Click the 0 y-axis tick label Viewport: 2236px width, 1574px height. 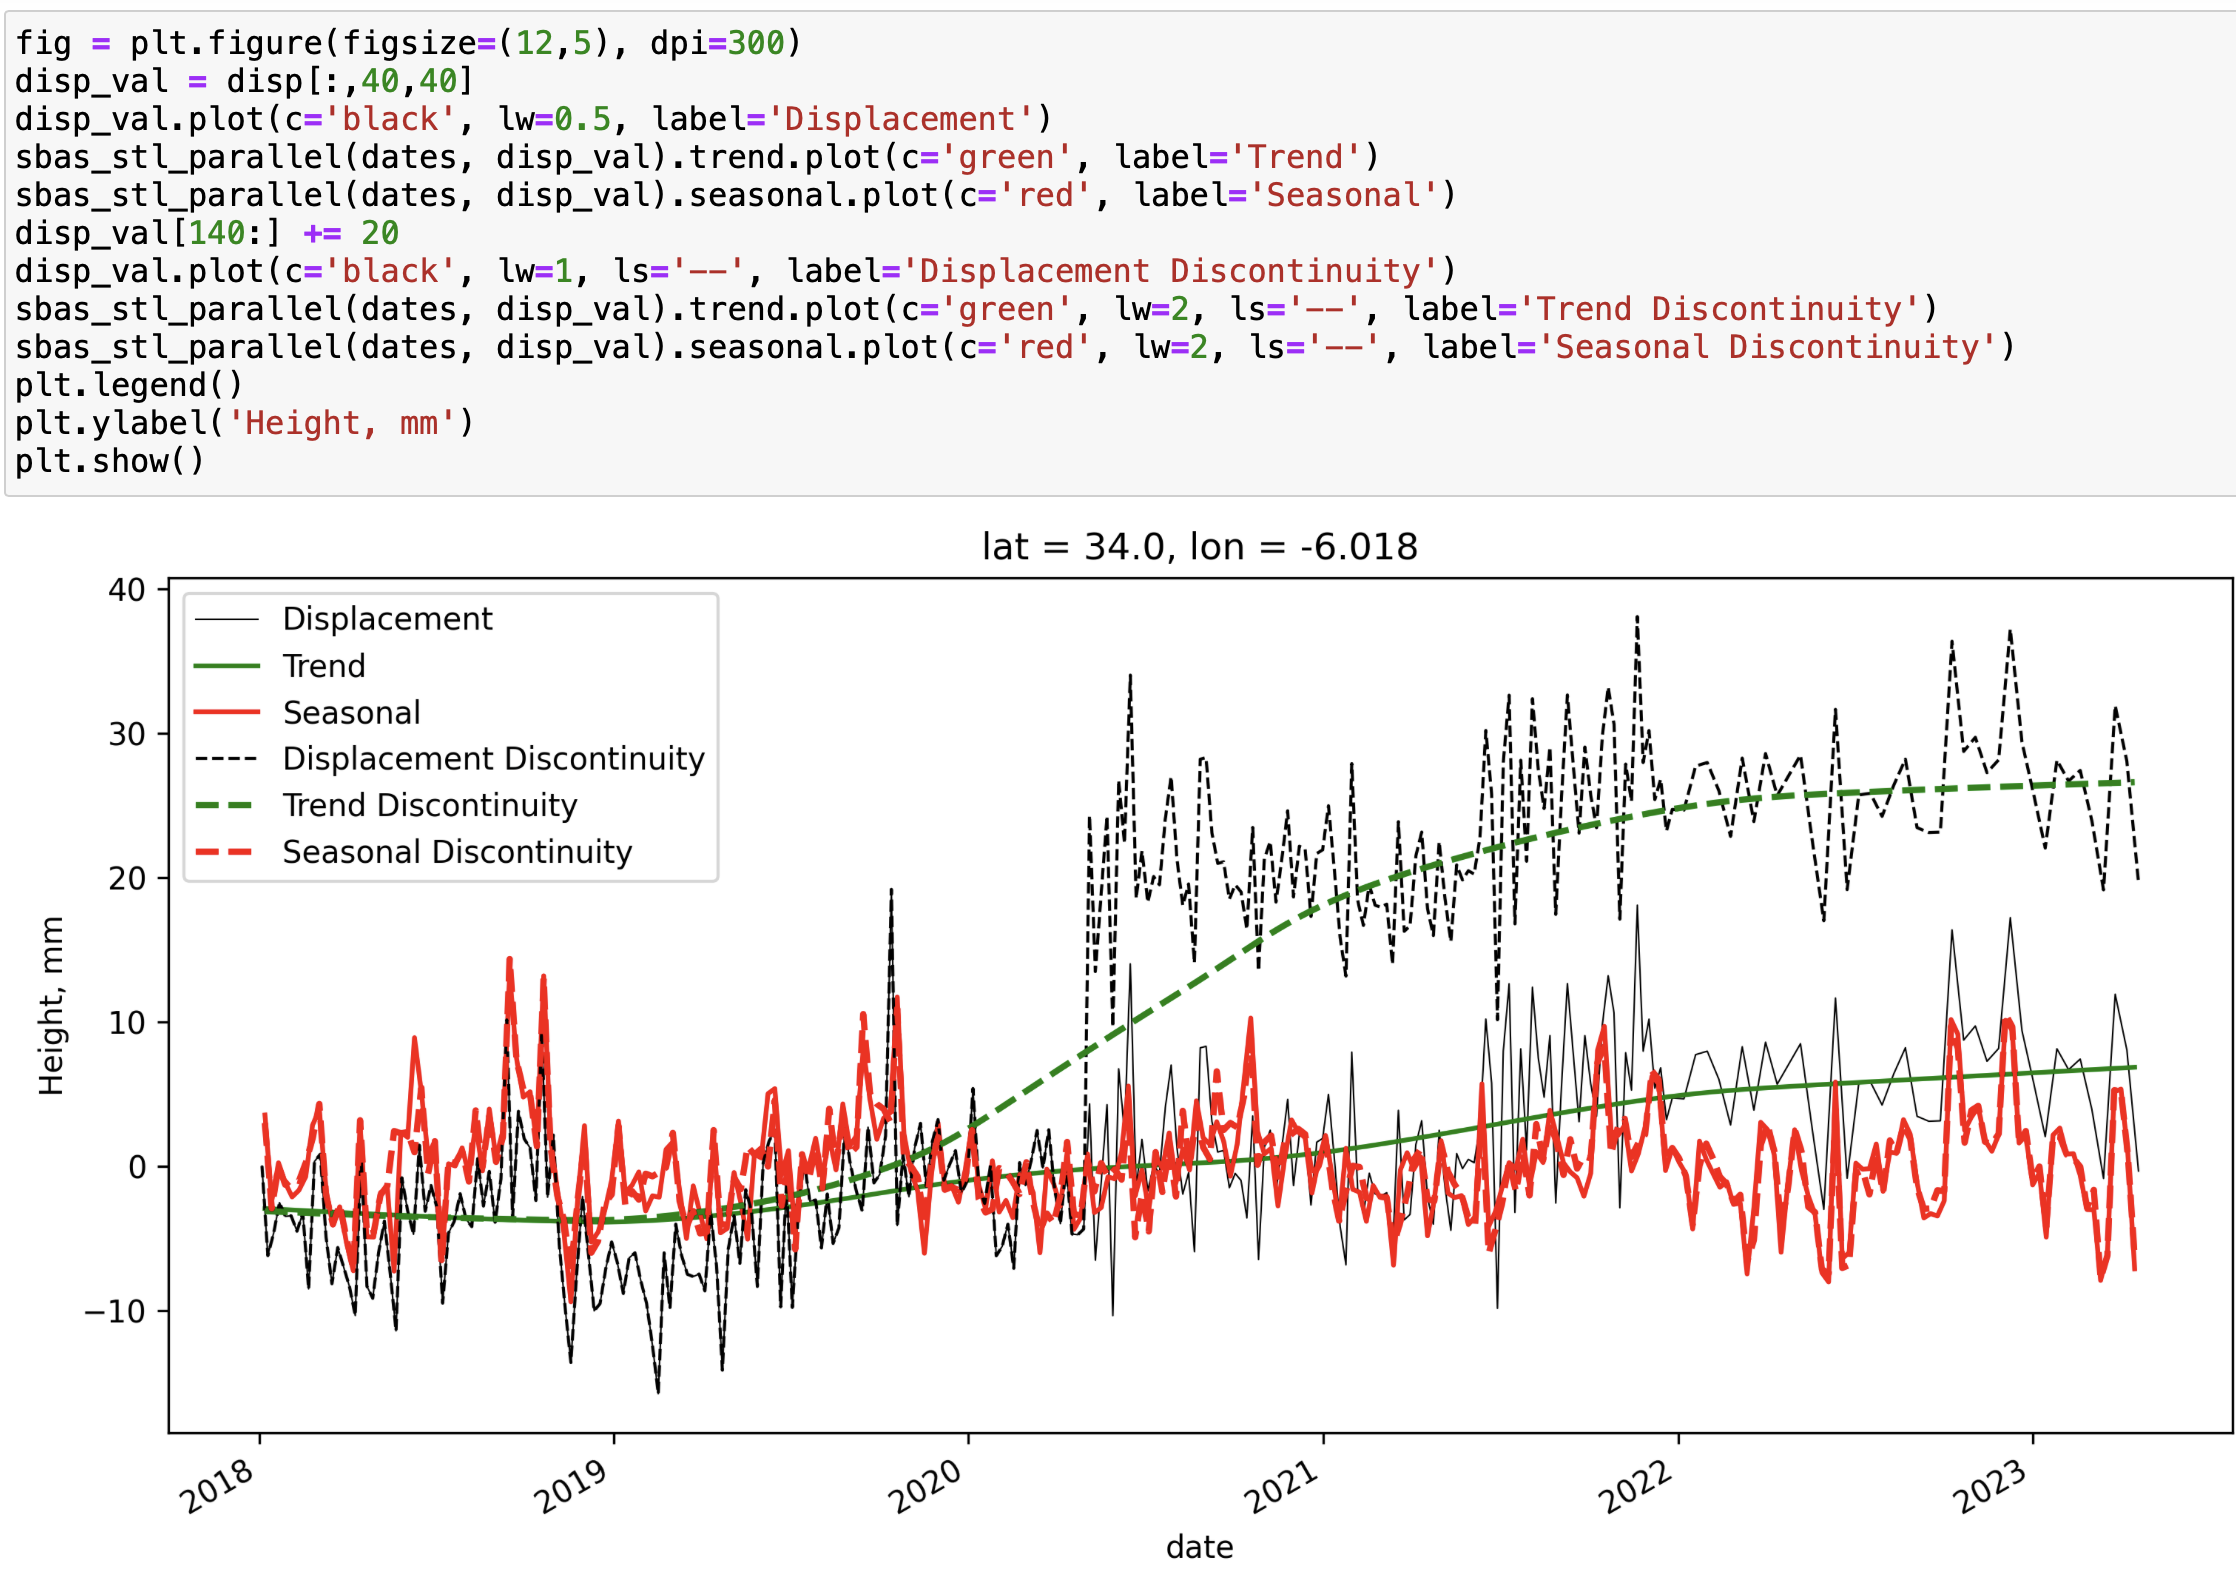click(x=137, y=1167)
